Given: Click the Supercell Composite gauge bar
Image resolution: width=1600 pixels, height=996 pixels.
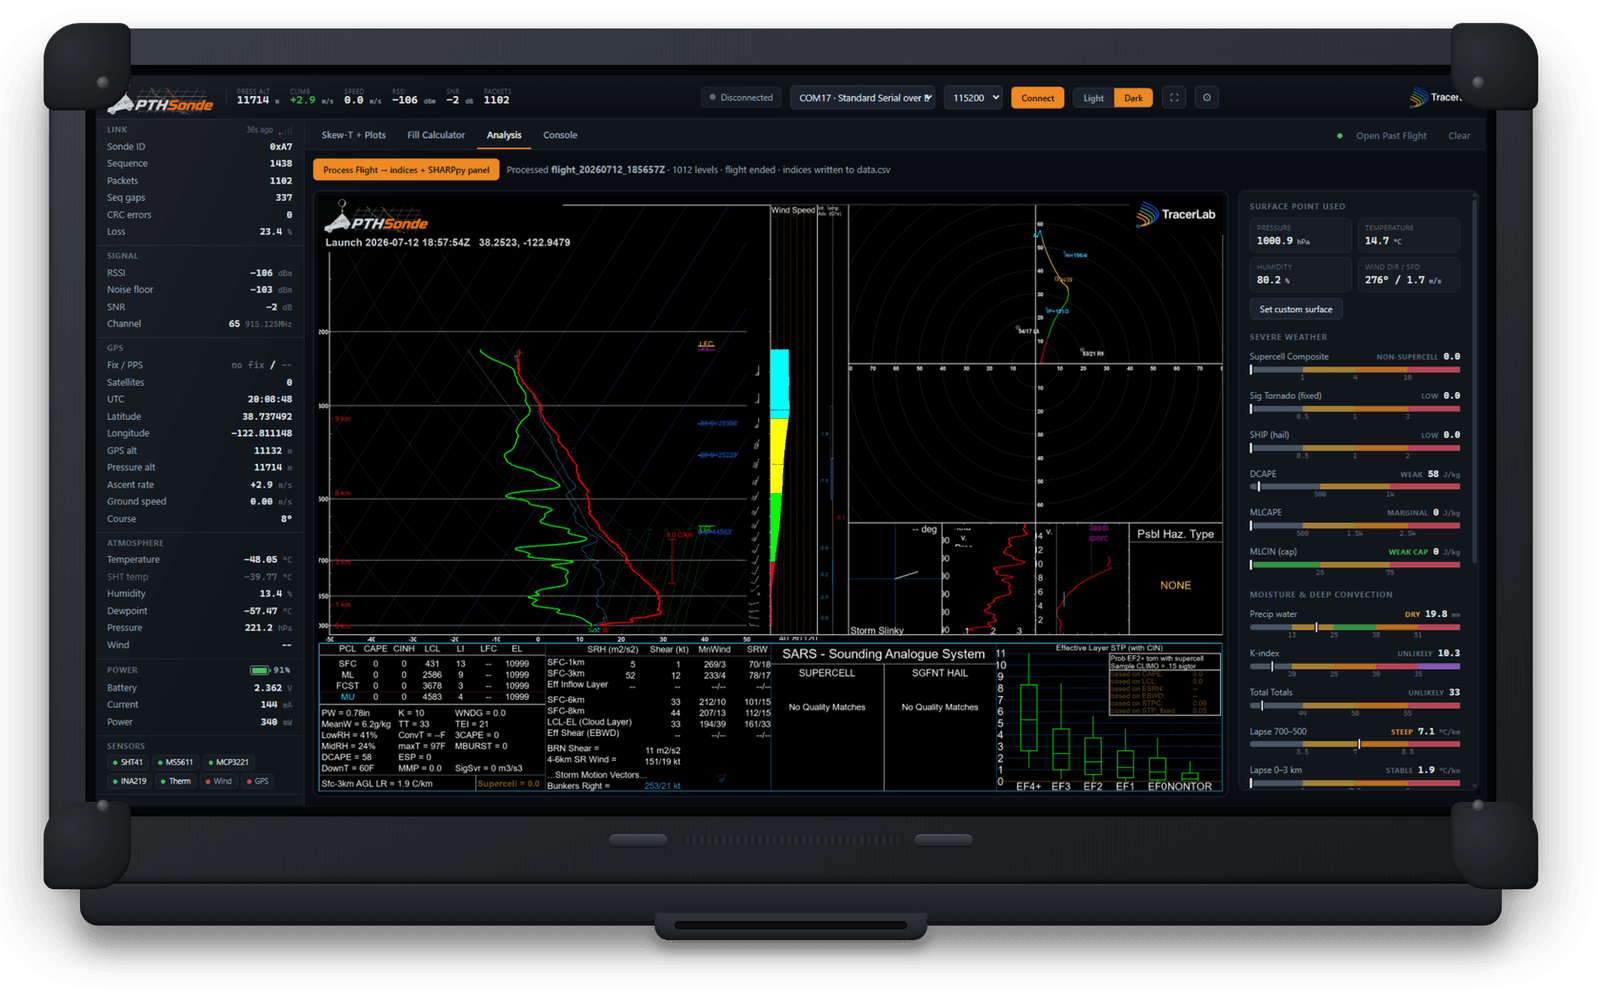Looking at the screenshot, I should tap(1355, 370).
